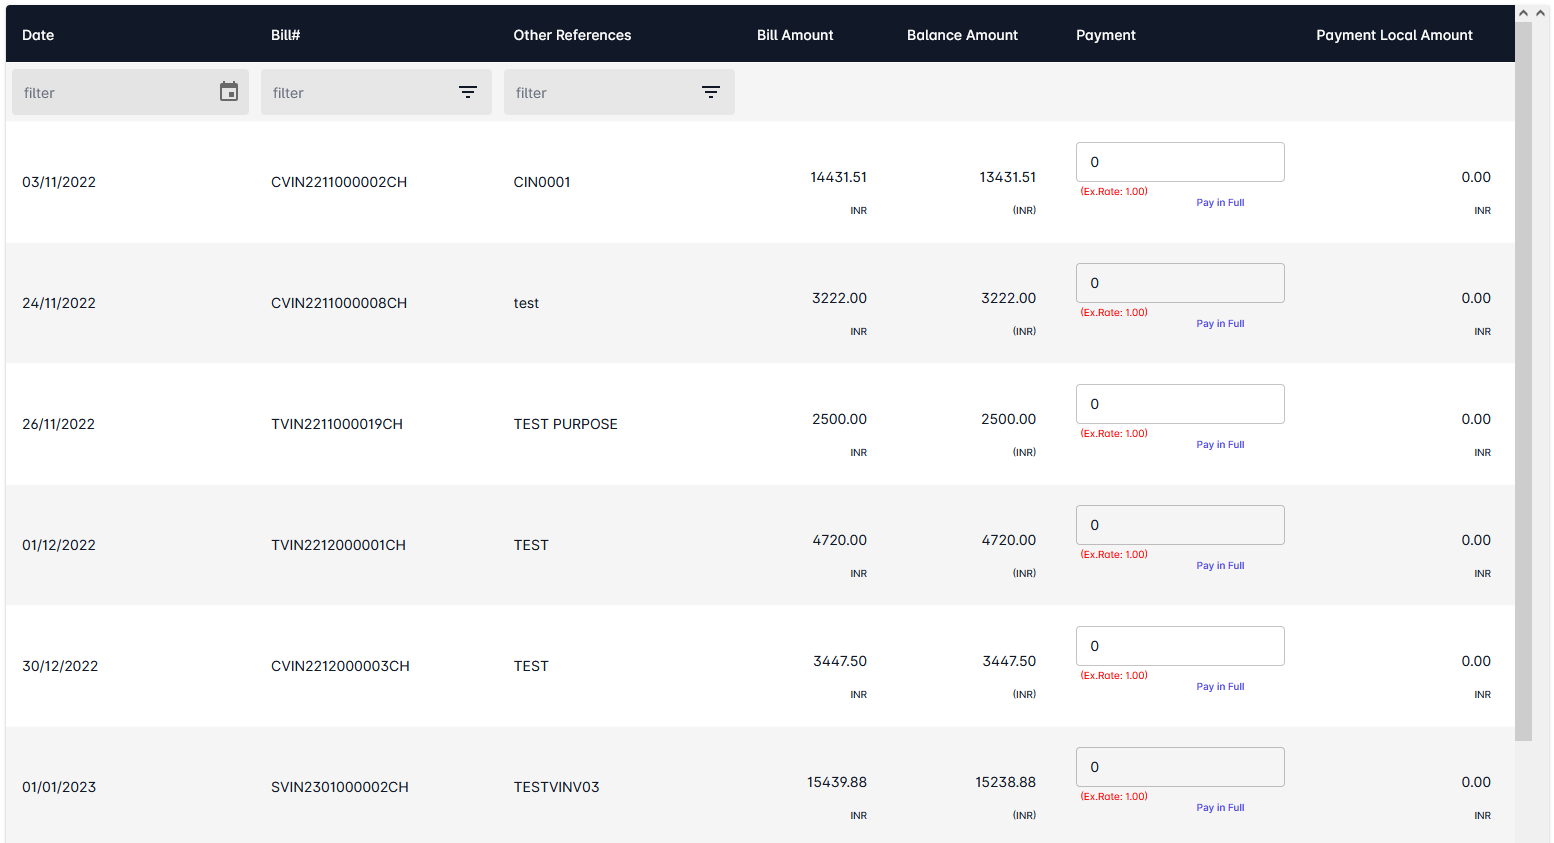1554x843 pixels.
Task: Open the Bill# filter options icon
Action: 467,92
